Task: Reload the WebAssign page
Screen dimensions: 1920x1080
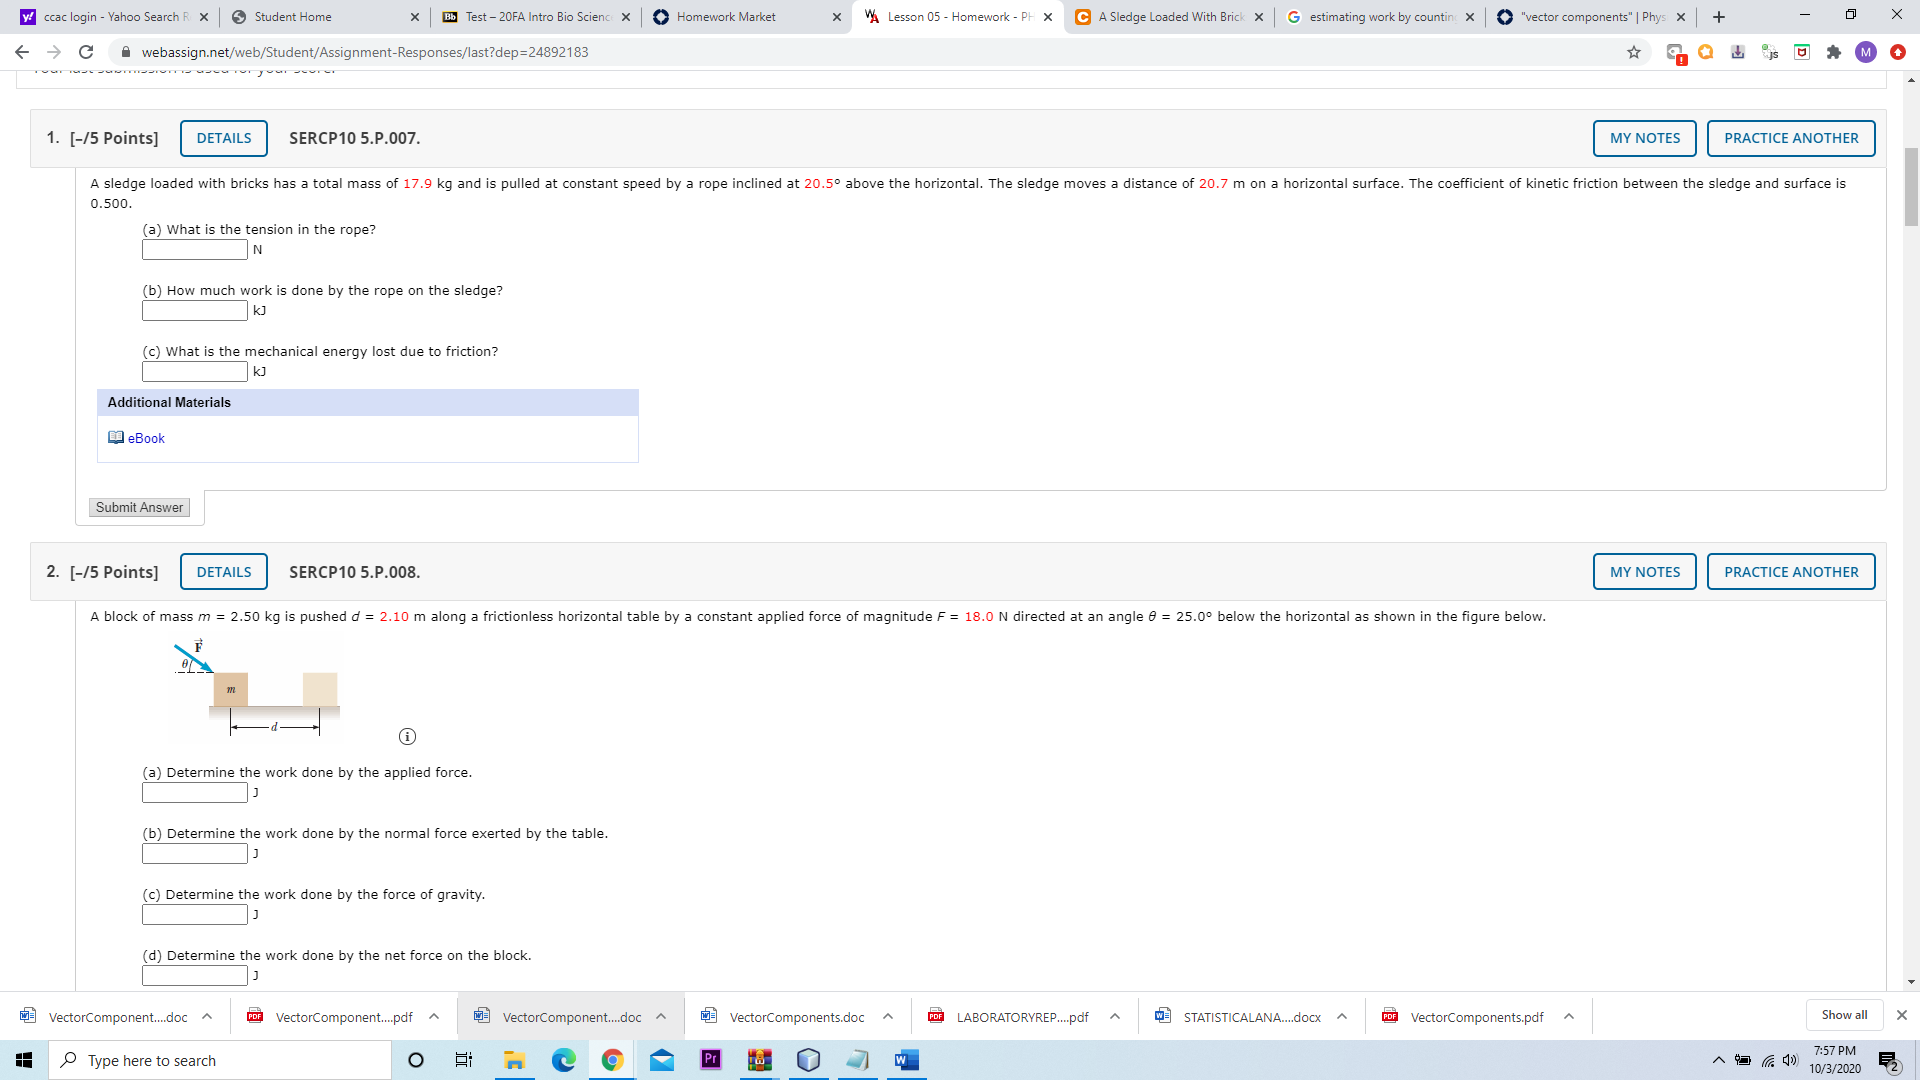Action: point(86,52)
